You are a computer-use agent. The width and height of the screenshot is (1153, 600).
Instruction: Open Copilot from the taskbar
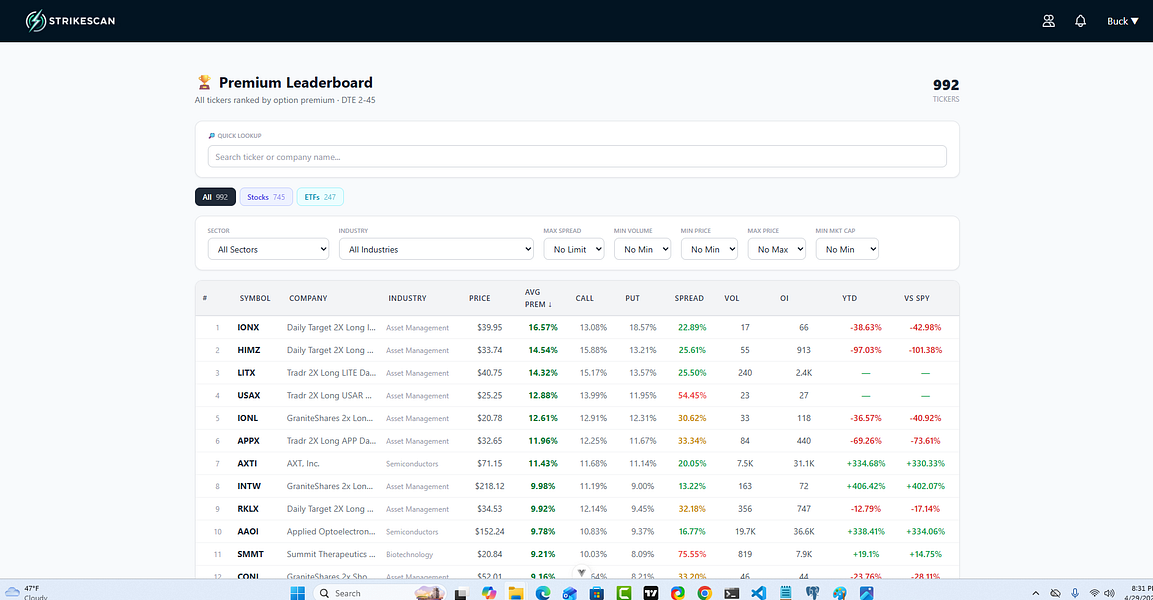coord(489,593)
